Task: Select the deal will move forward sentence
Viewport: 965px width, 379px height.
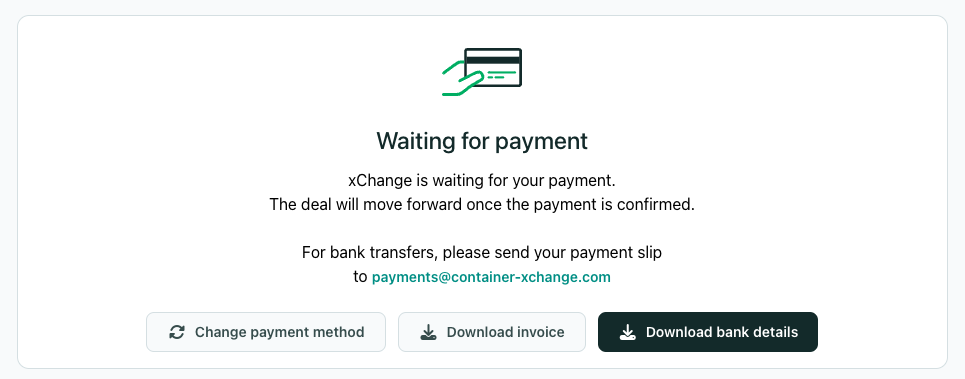Action: click(x=482, y=204)
